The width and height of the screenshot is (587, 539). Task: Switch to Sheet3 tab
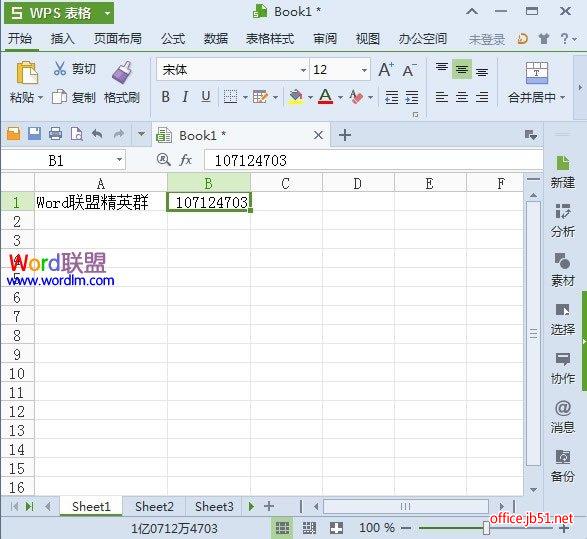coord(214,506)
